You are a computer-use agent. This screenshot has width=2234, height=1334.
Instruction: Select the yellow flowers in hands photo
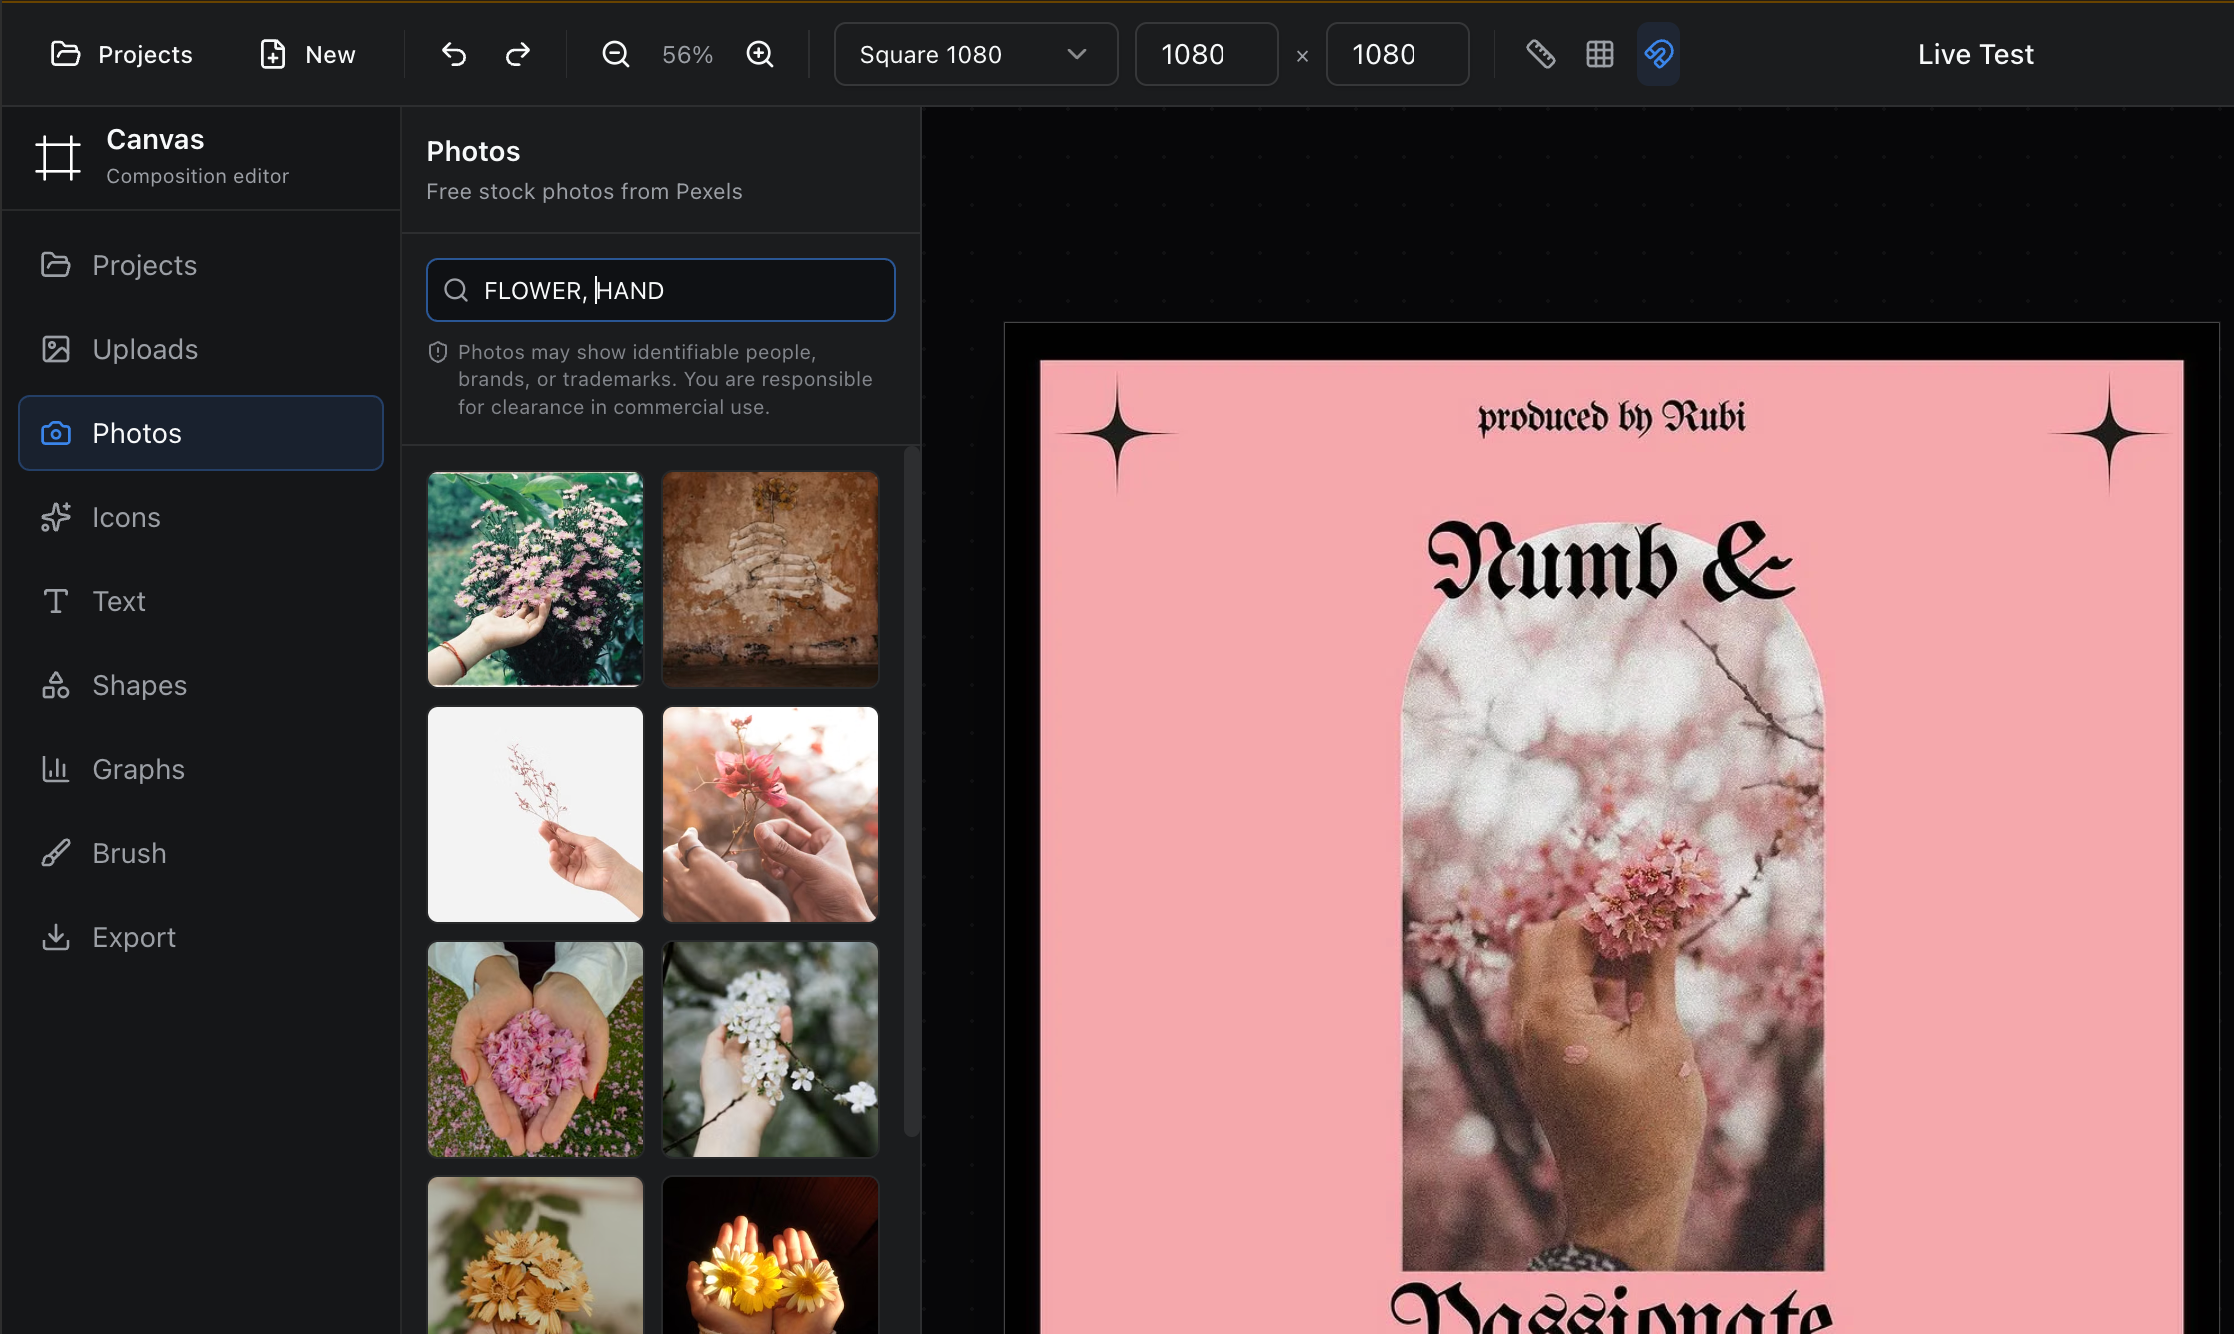pyautogui.click(x=770, y=1255)
